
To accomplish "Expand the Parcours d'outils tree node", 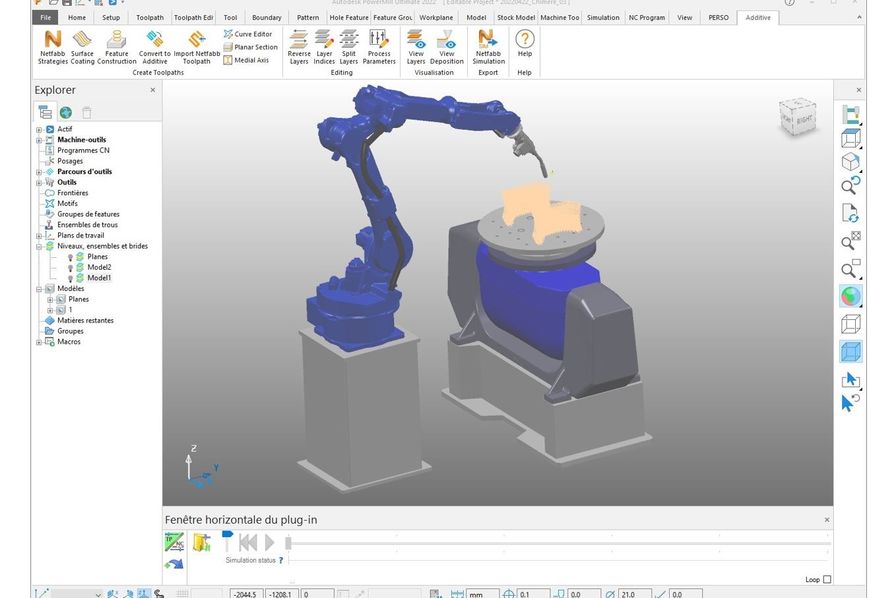I will (x=39, y=172).
